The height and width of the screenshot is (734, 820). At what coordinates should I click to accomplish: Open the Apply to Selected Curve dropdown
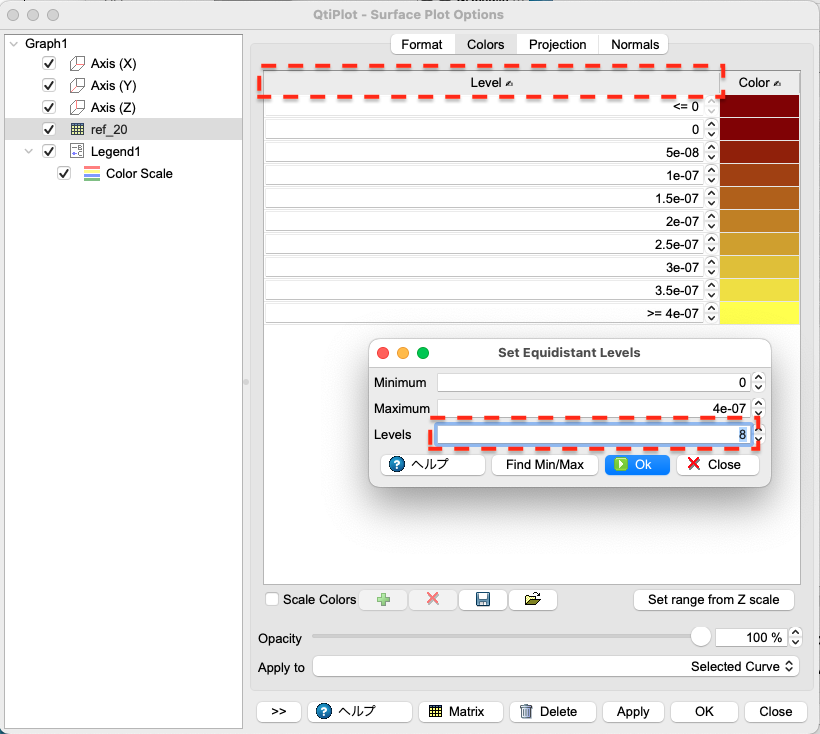click(556, 667)
